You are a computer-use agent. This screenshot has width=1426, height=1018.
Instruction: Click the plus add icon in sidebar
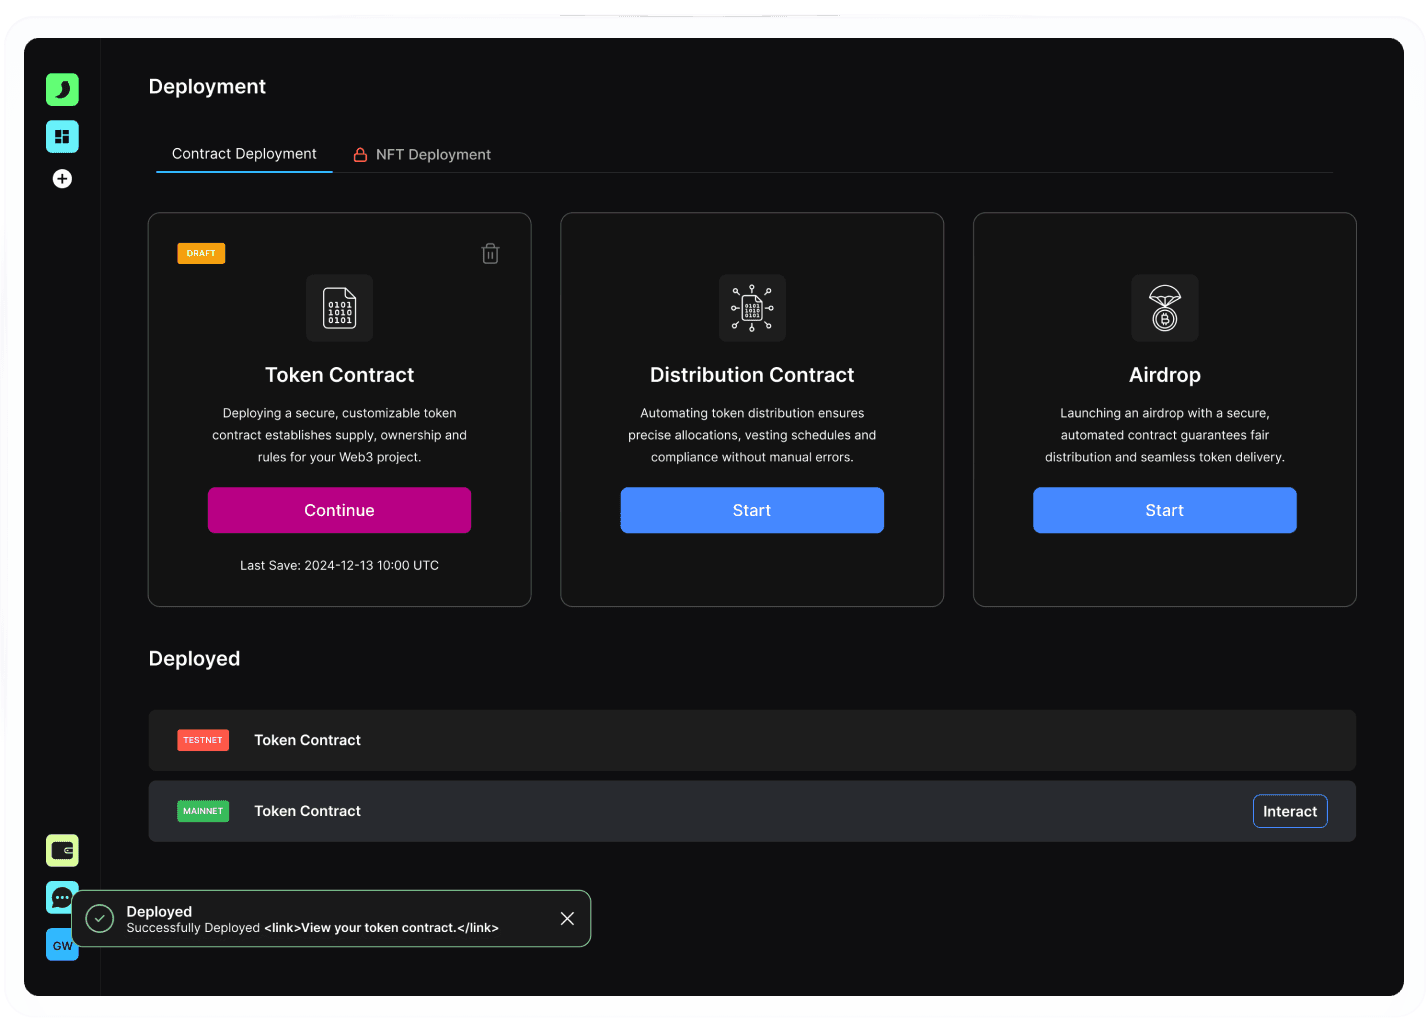(62, 179)
